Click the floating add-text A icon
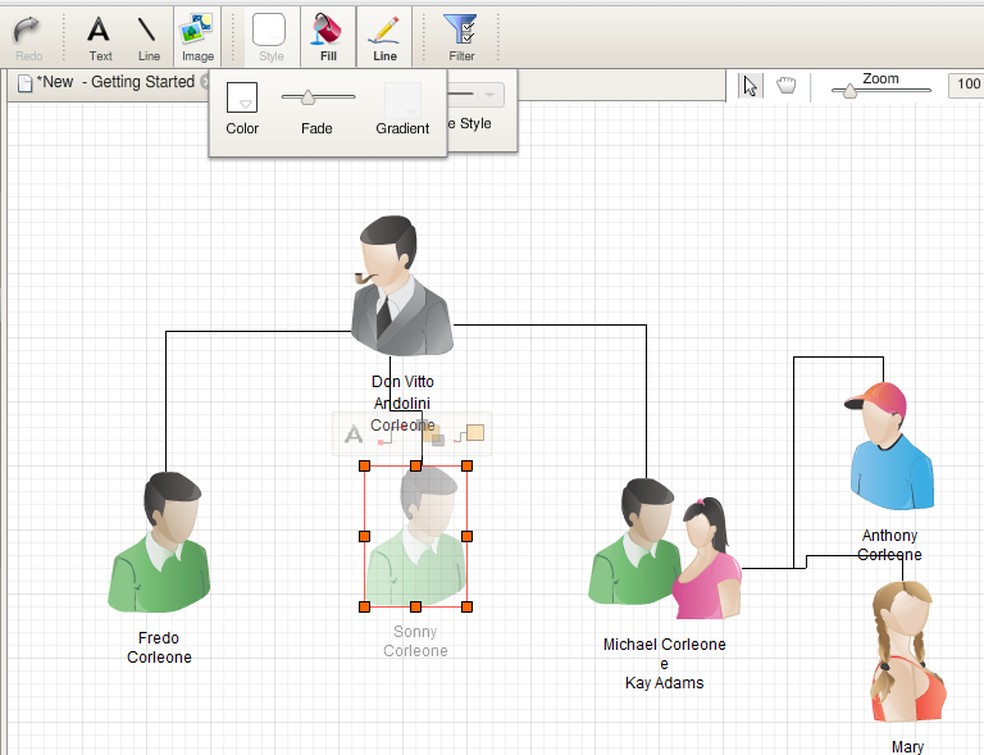 pos(354,434)
